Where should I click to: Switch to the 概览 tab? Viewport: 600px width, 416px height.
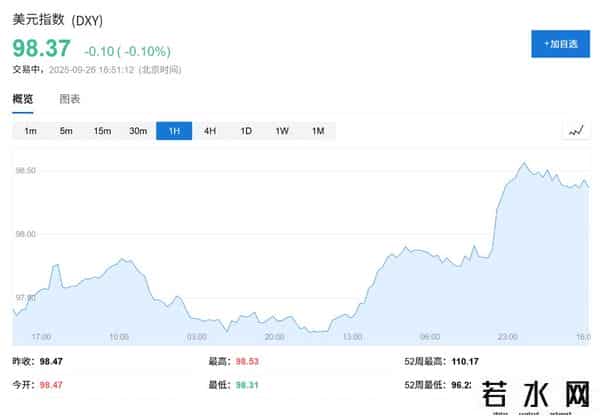(23, 99)
